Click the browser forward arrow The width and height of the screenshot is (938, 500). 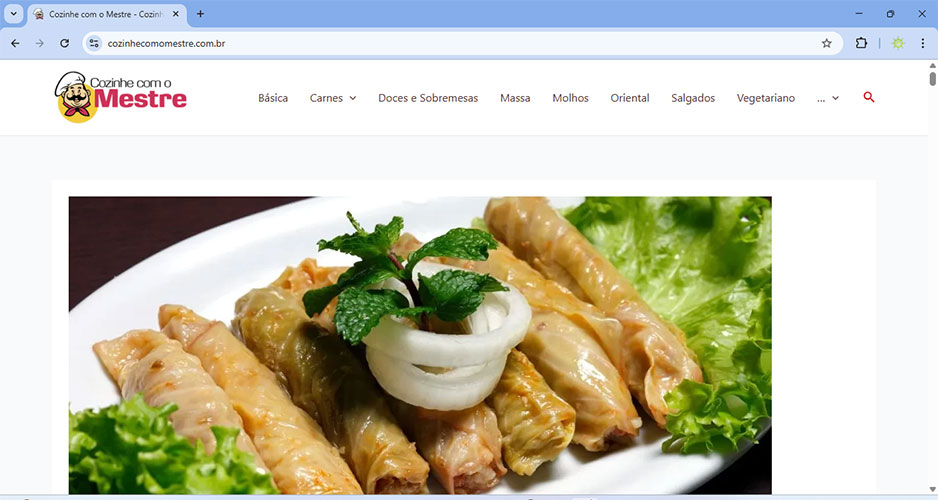pos(39,43)
